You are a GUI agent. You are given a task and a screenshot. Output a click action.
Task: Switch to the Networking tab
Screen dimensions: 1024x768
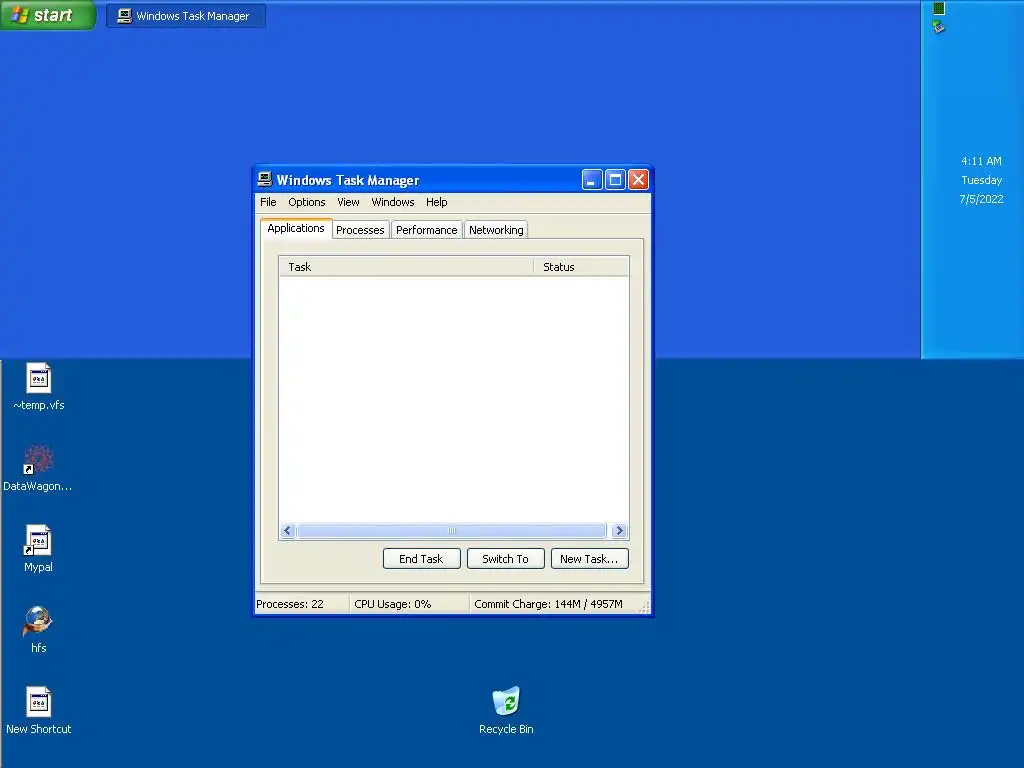[x=496, y=230]
